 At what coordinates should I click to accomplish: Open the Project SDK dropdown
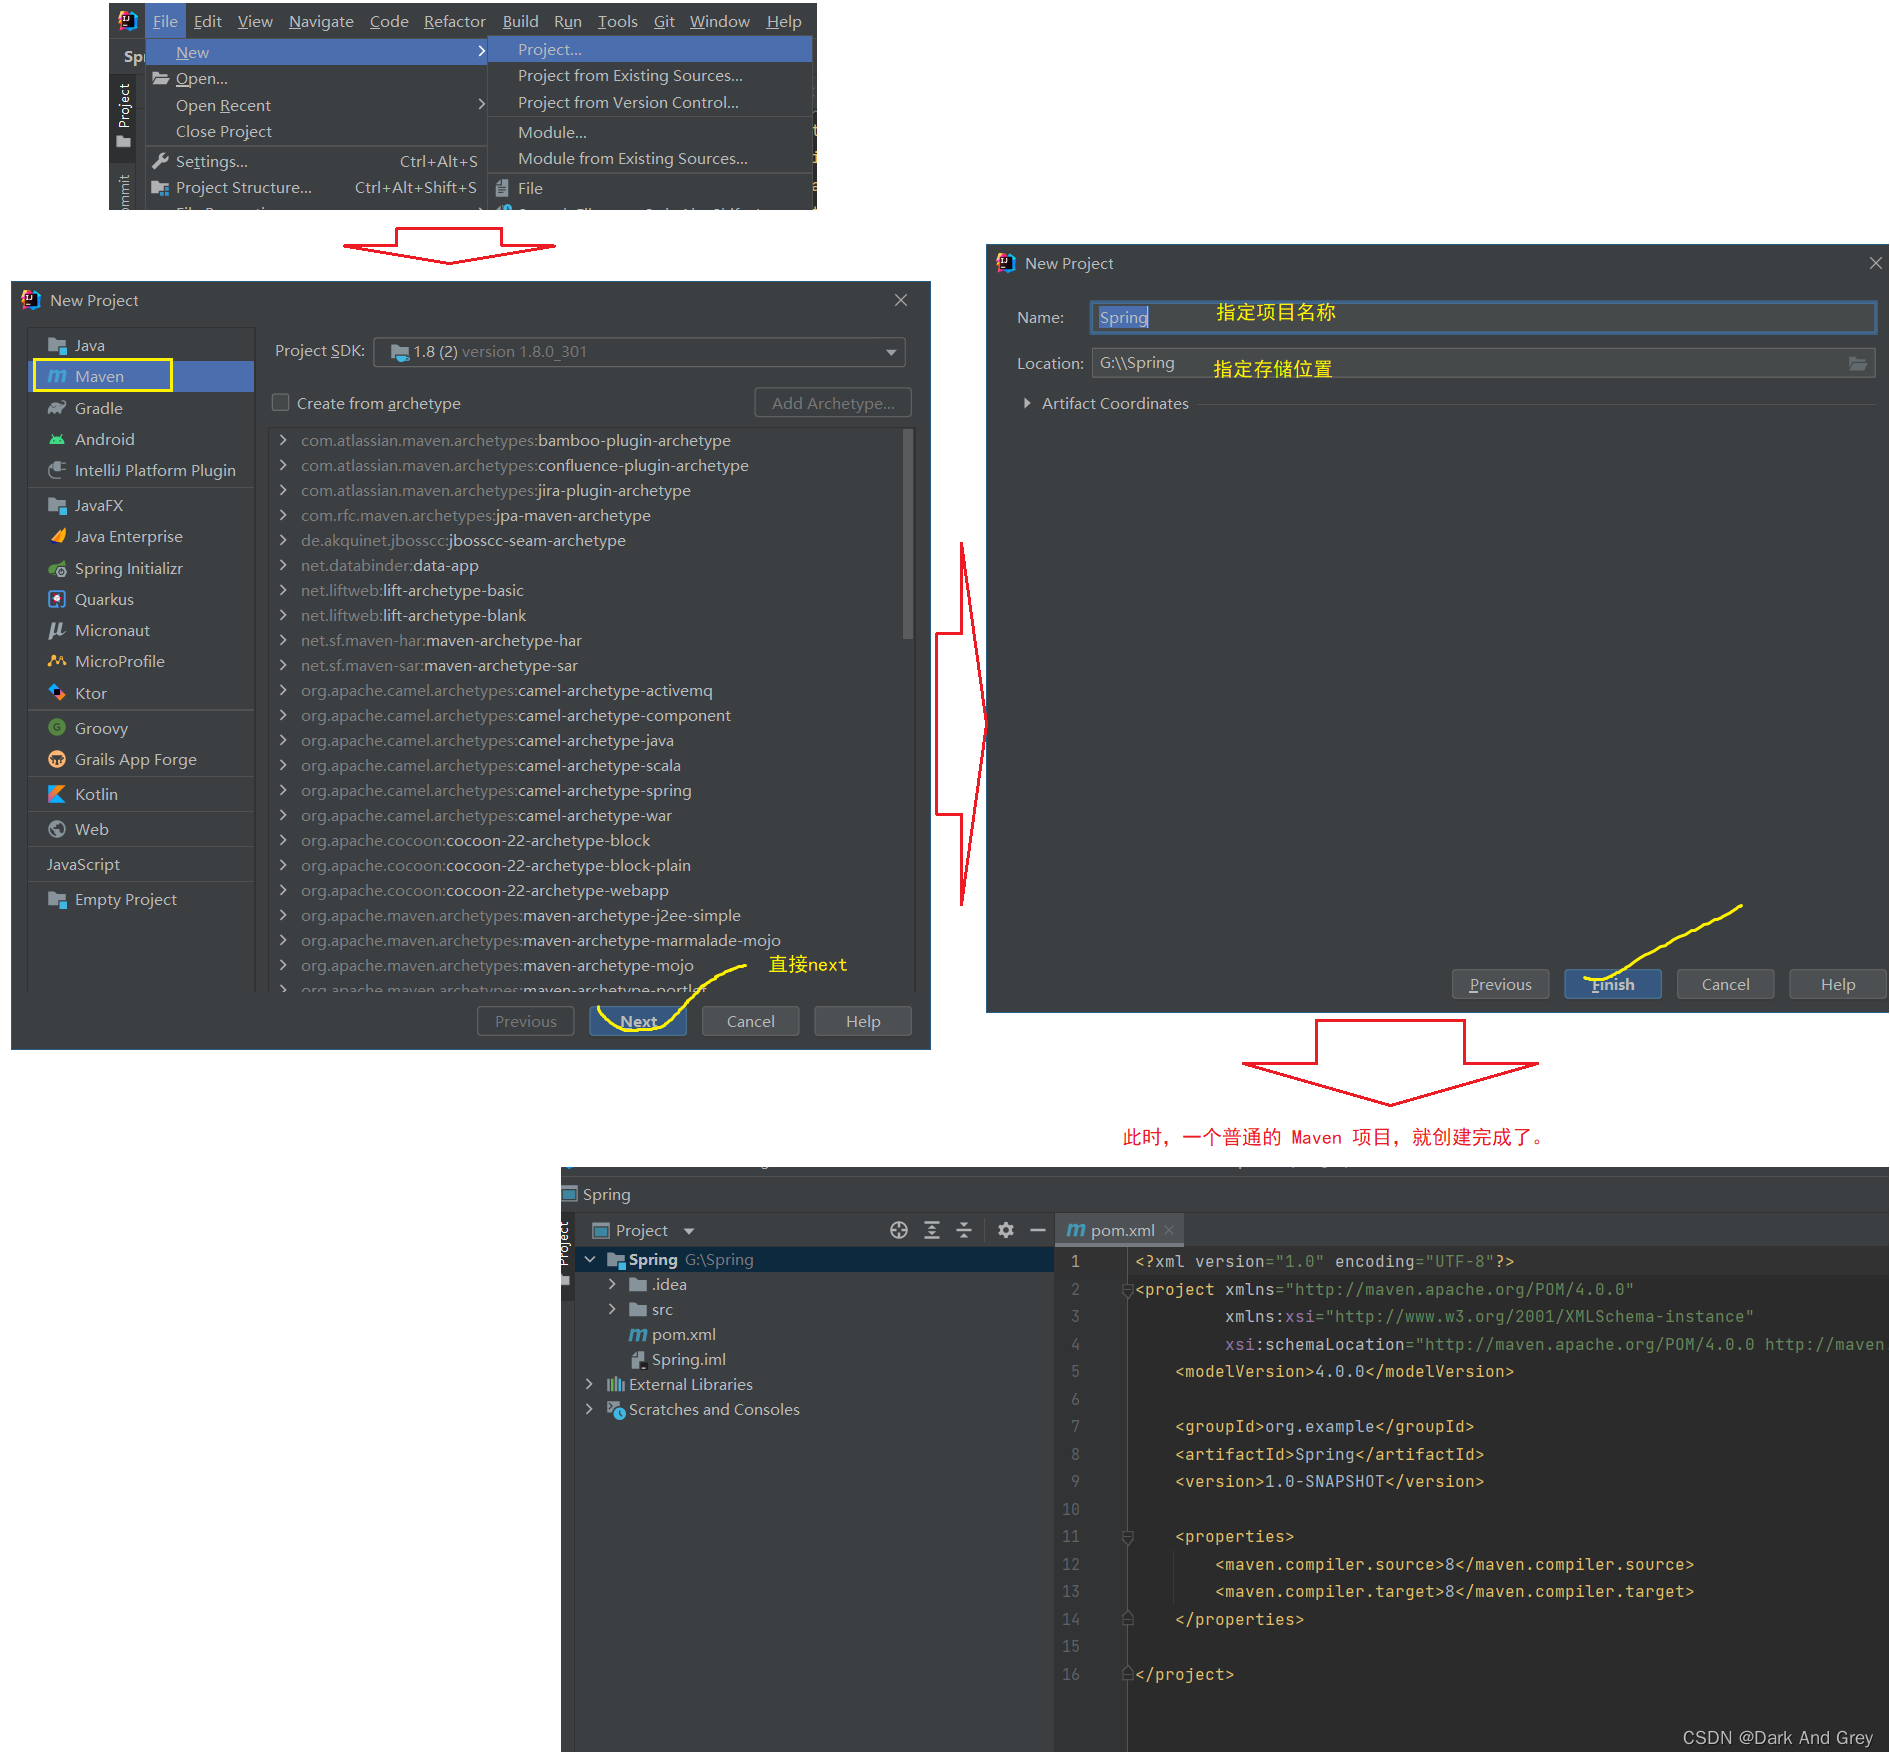pyautogui.click(x=890, y=352)
